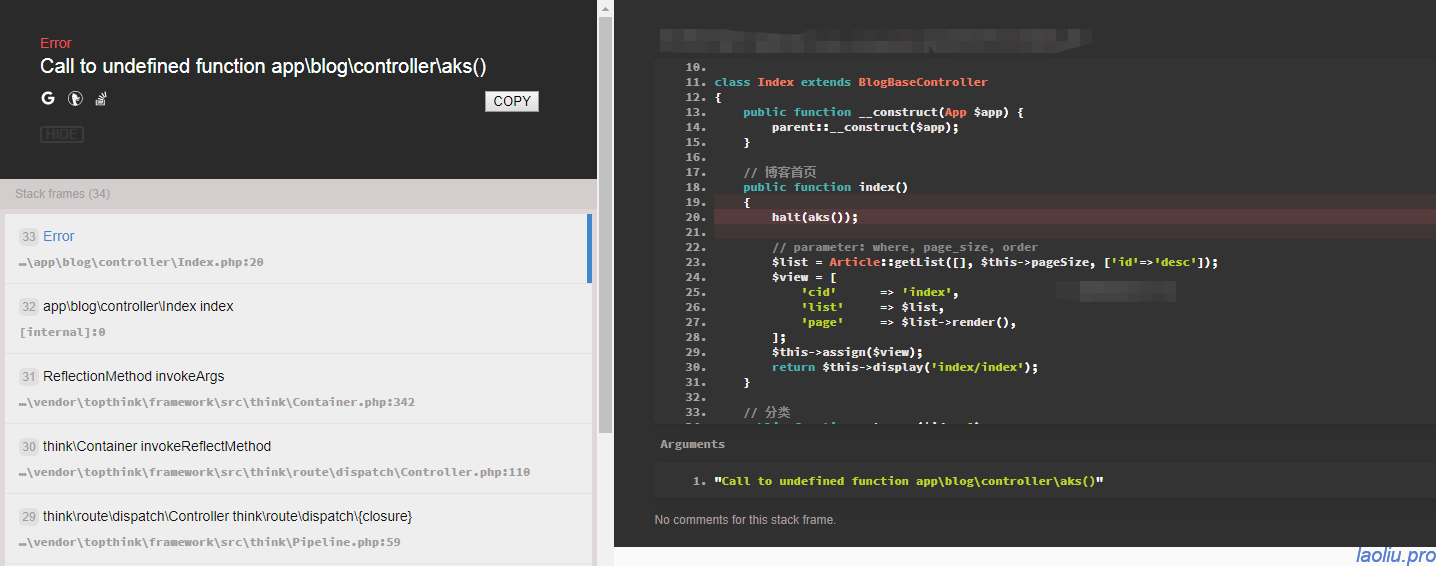Select the argument string in Arguments list
This screenshot has height=566, width=1436.
[908, 481]
